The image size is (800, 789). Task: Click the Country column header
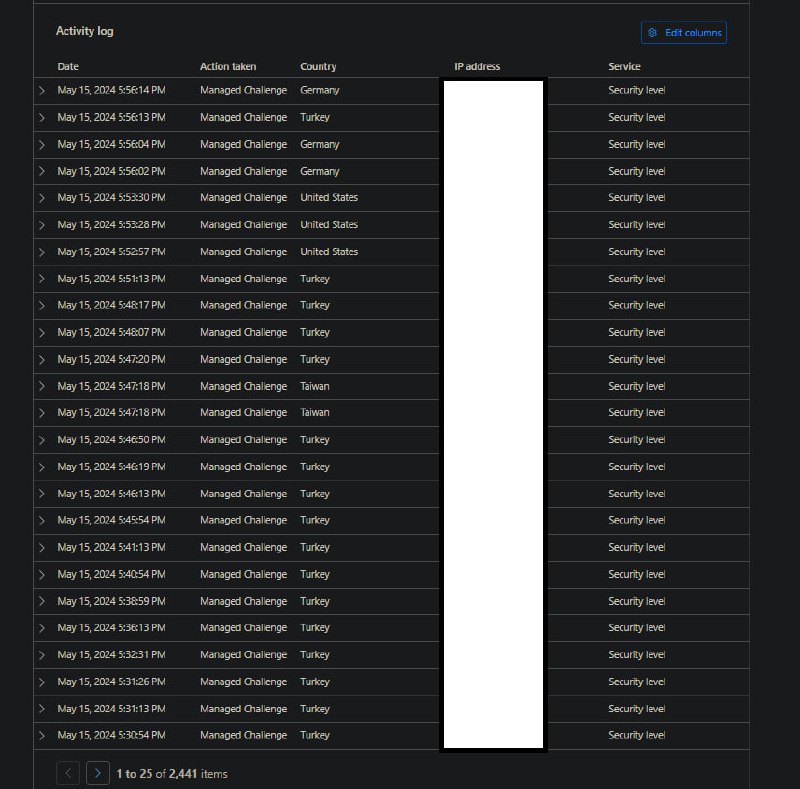tap(318, 66)
